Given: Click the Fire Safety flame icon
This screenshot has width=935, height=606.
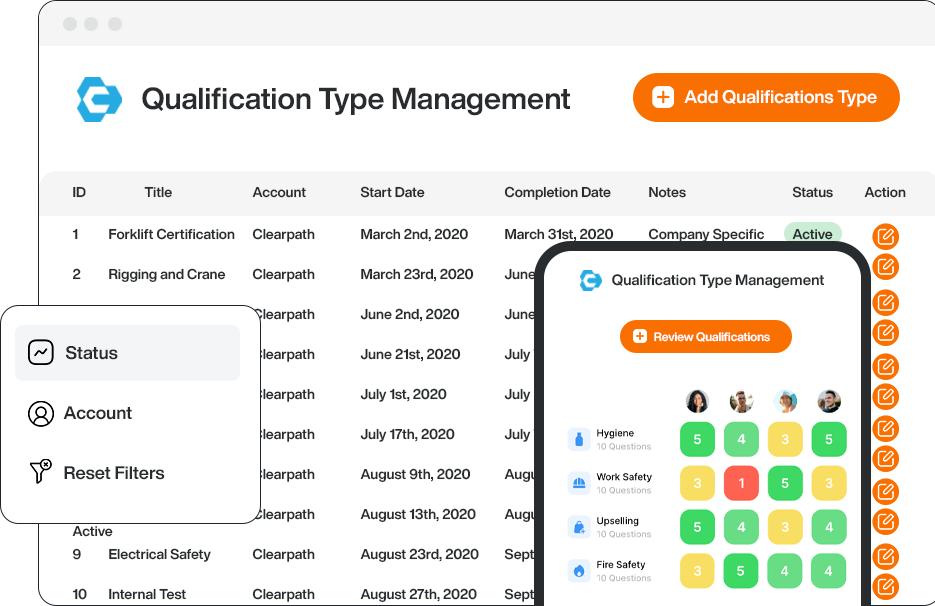Looking at the screenshot, I should click(x=579, y=570).
